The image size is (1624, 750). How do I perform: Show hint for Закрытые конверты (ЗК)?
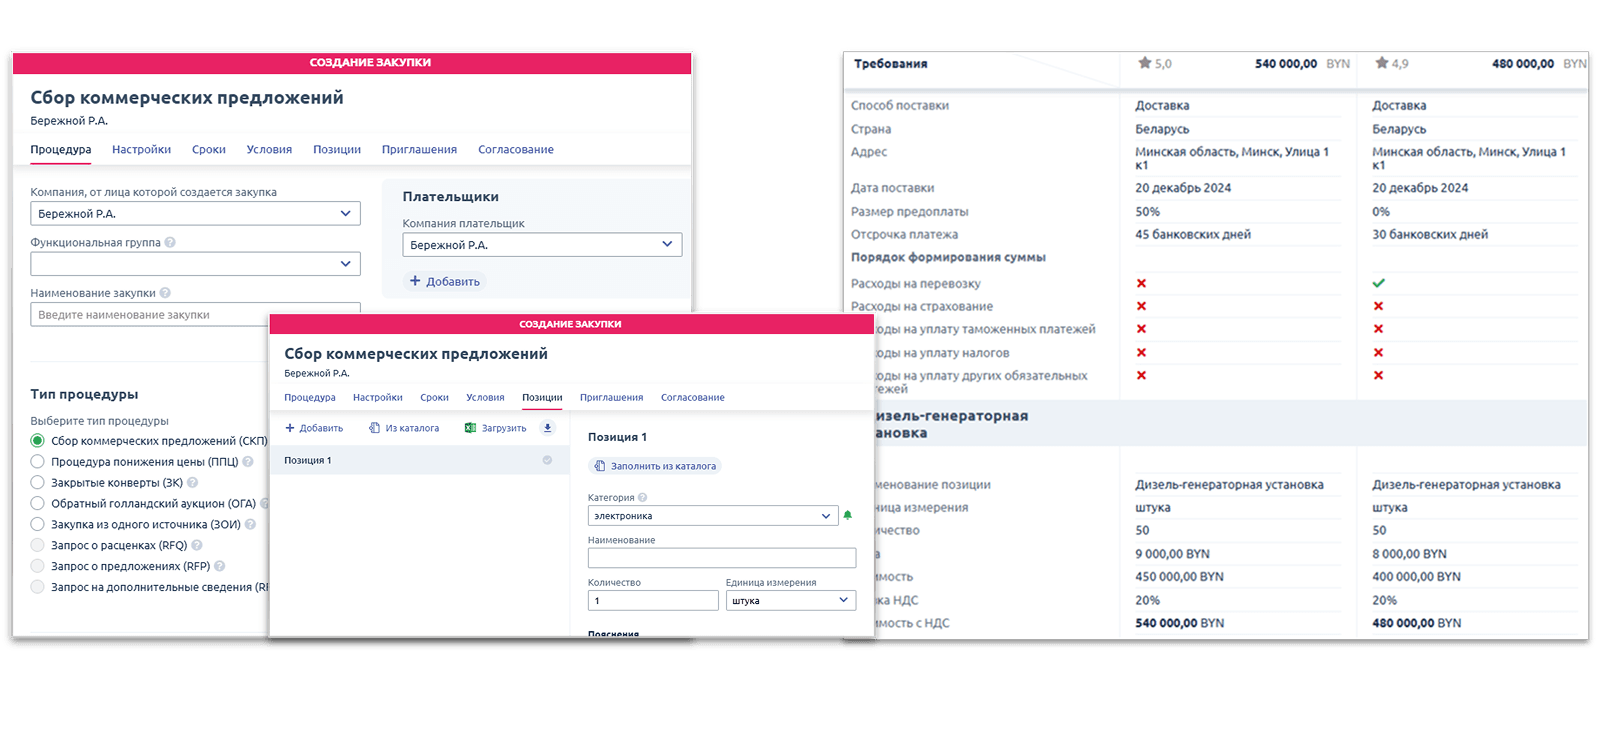(193, 483)
